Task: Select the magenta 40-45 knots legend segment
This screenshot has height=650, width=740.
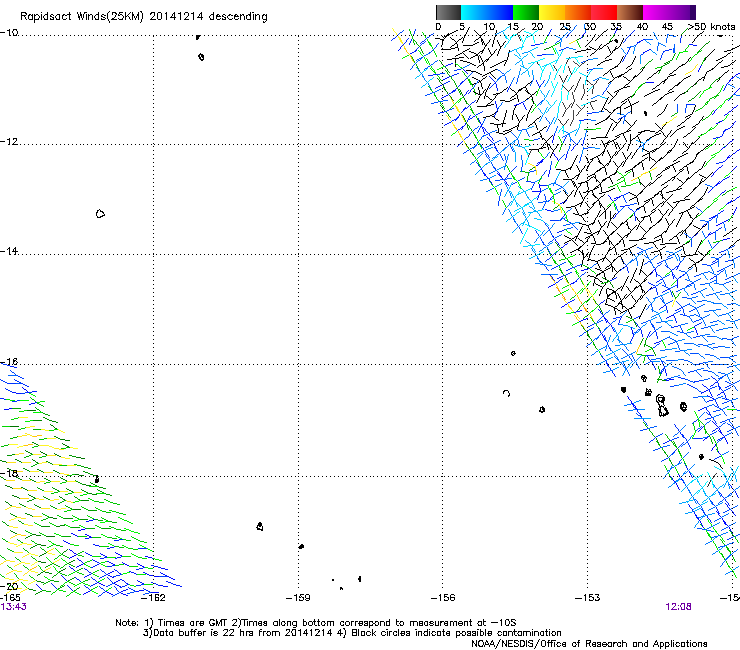Action: pos(656,12)
